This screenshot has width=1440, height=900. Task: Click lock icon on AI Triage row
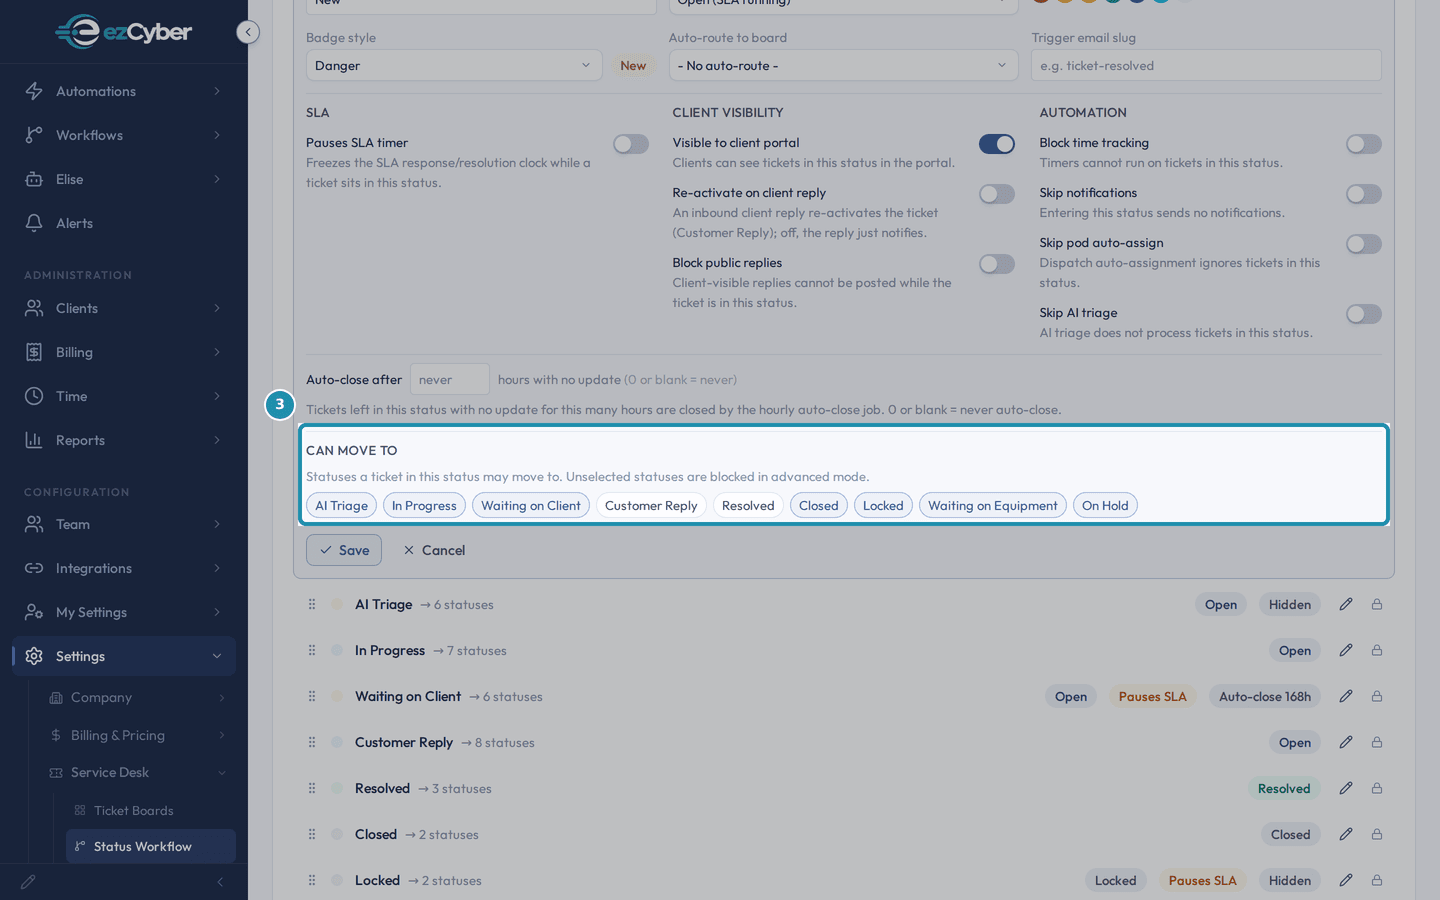pos(1377,604)
